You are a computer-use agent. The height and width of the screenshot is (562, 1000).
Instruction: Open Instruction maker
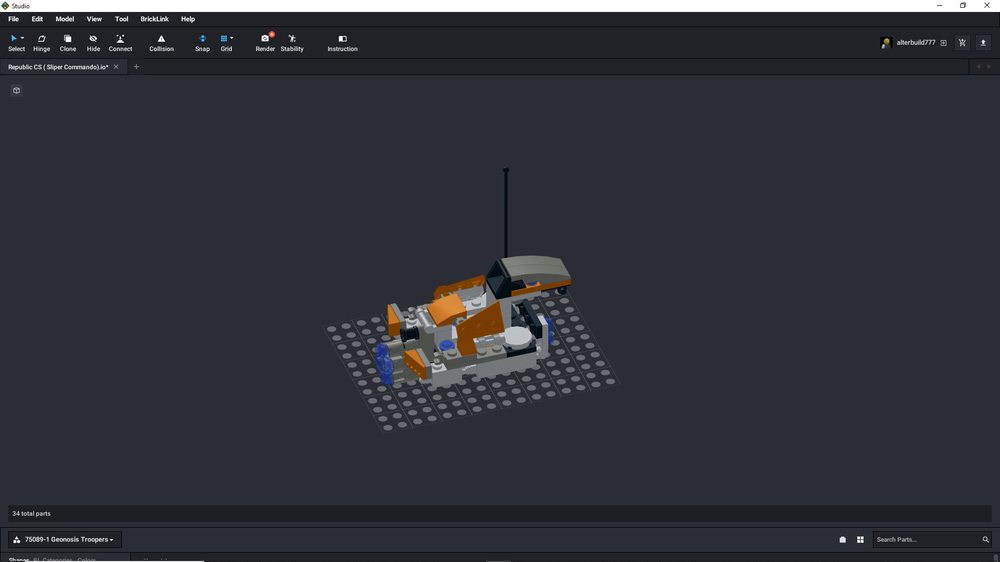click(342, 43)
